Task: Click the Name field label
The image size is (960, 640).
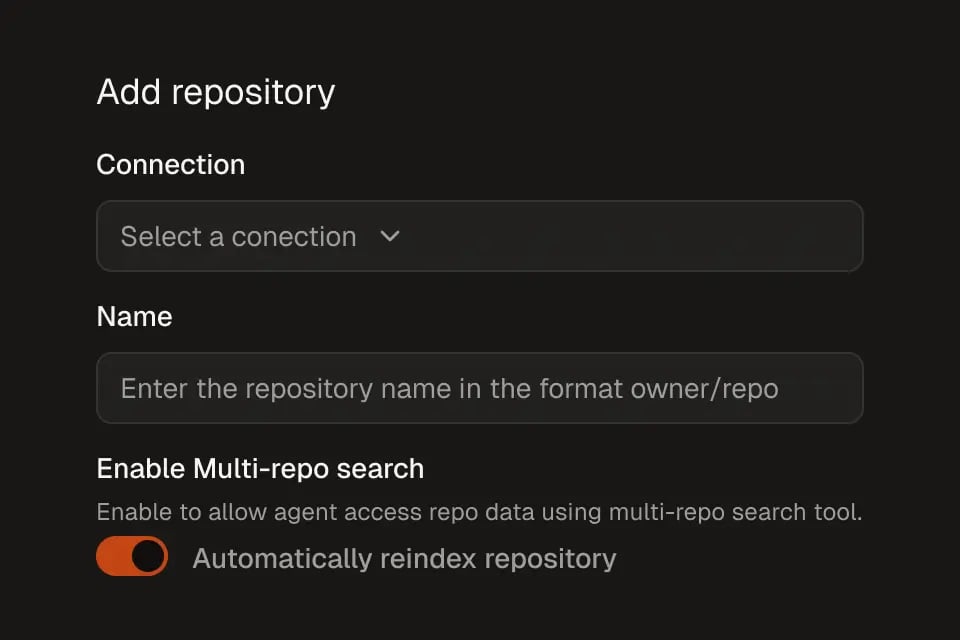Action: [x=134, y=317]
